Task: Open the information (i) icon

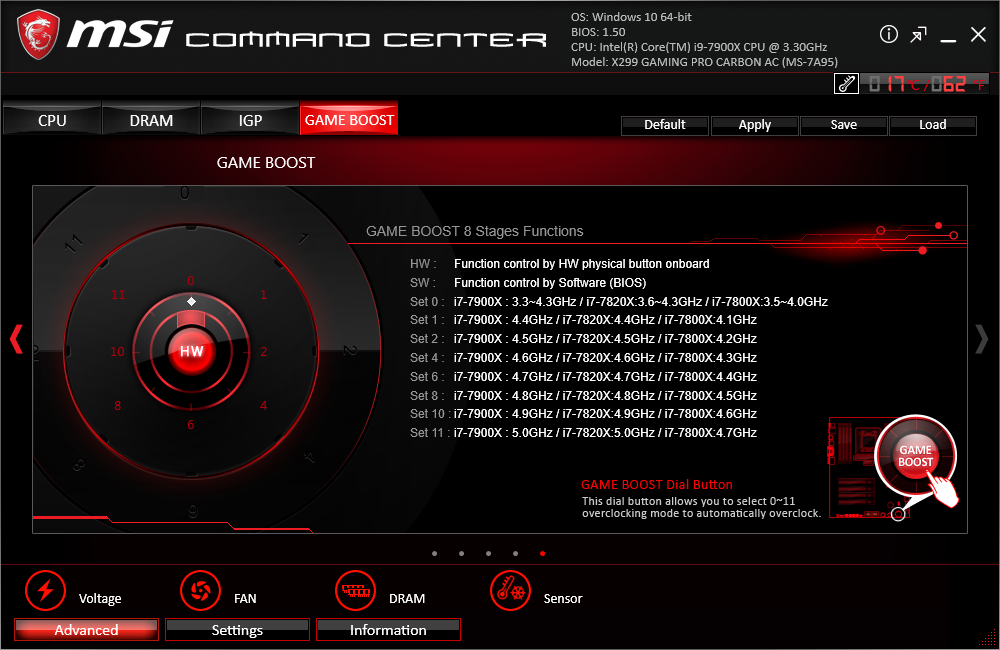Action: (888, 34)
